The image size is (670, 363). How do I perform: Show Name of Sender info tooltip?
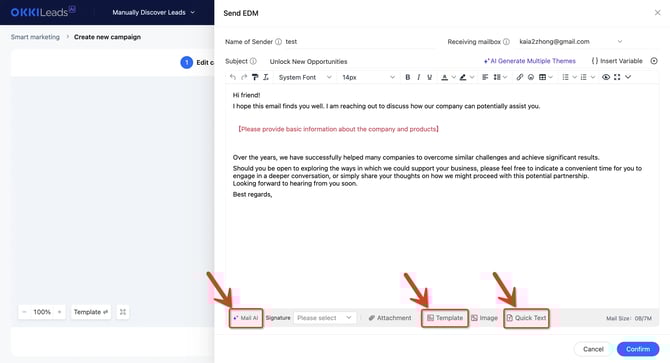(x=279, y=41)
